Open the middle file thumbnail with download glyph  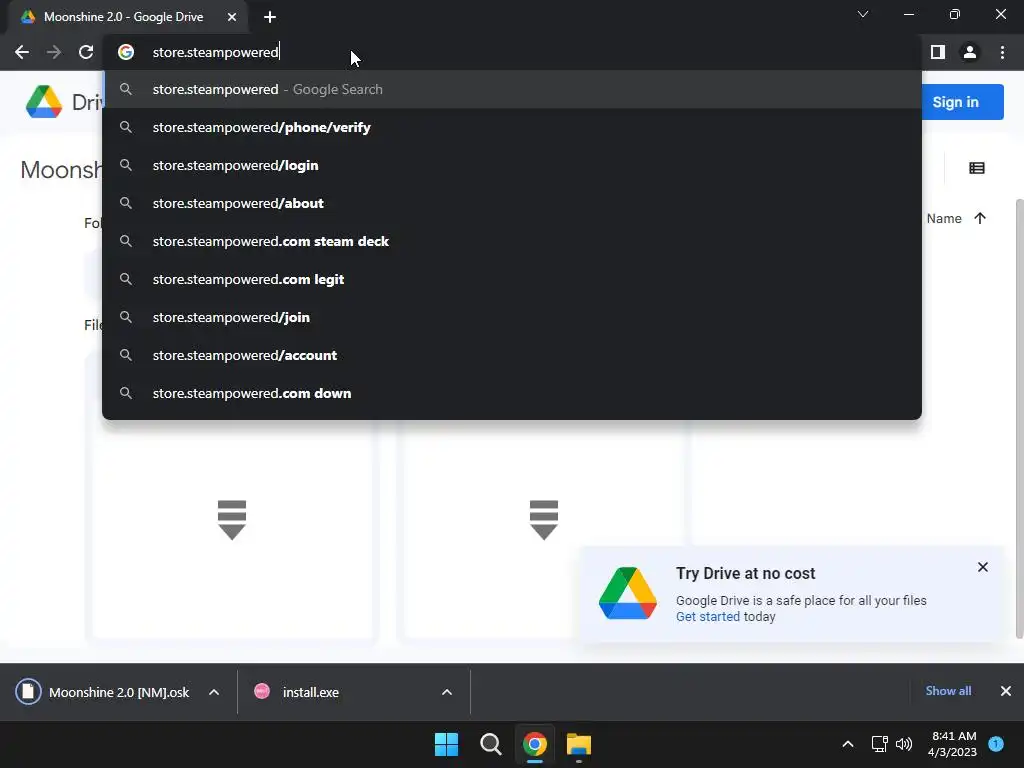(x=543, y=520)
